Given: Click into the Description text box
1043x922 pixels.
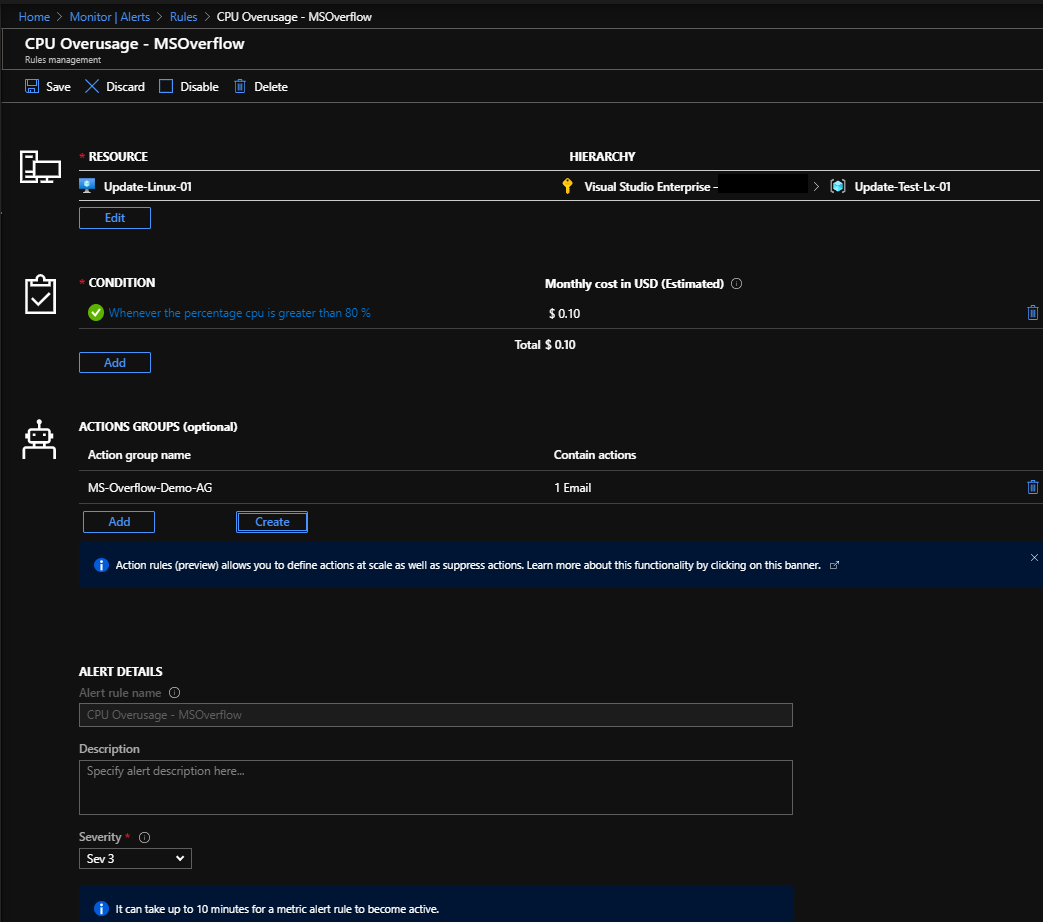Looking at the screenshot, I should click(x=435, y=787).
